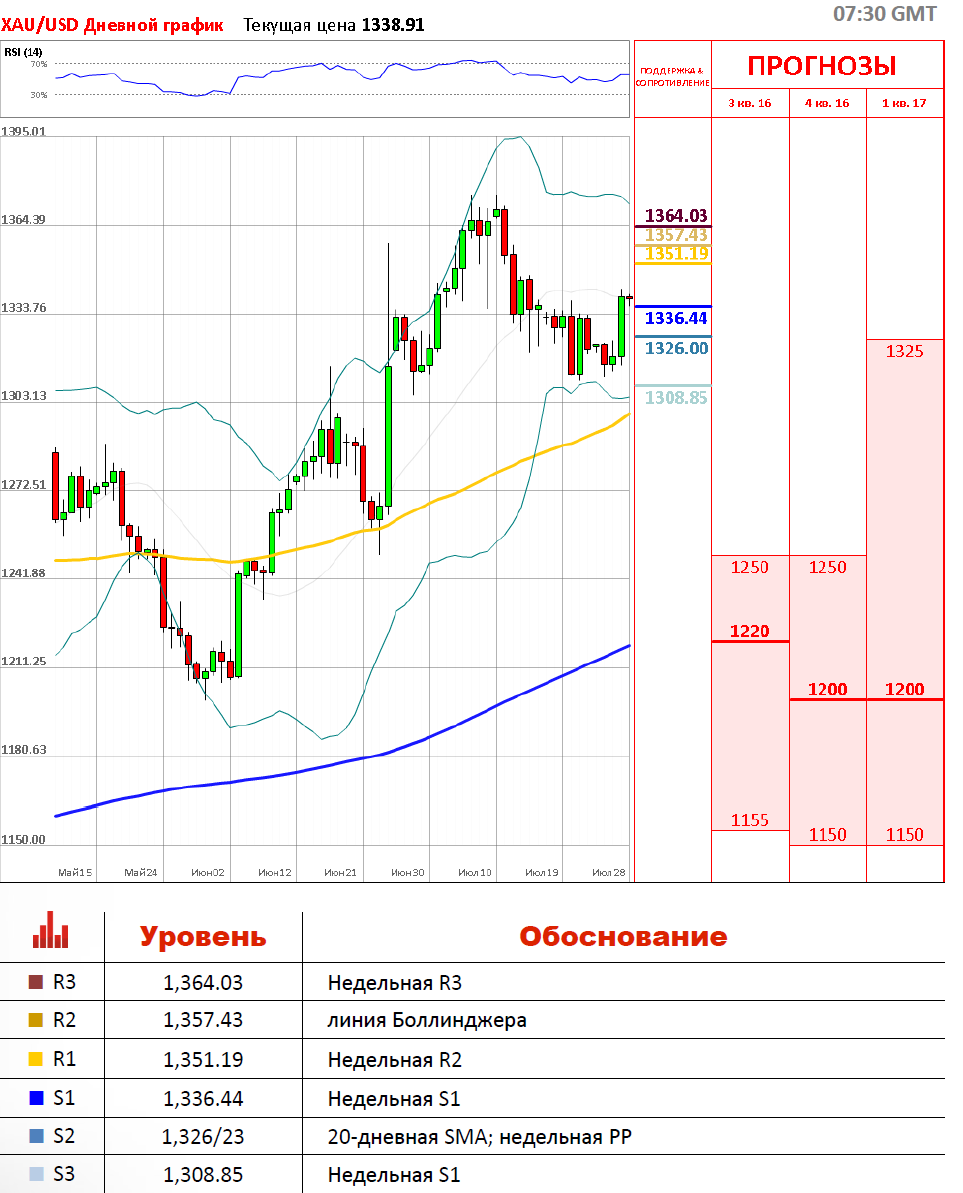Click the Уровень column header
This screenshot has height=1193, width=963.
pos(203,937)
